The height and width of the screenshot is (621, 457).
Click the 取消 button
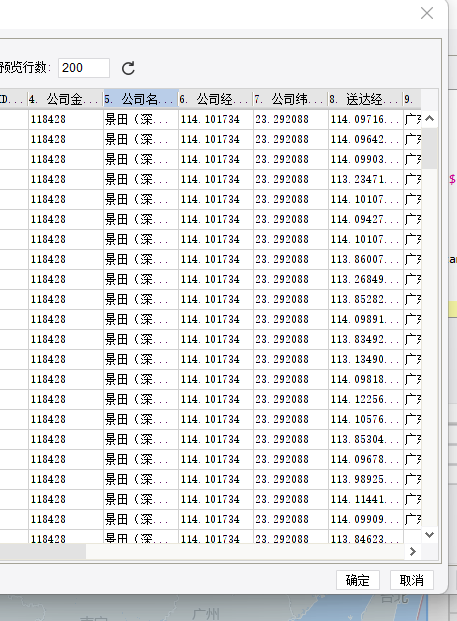(x=412, y=580)
